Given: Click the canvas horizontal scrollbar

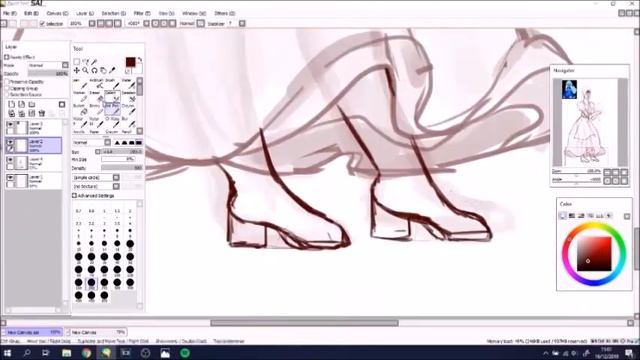Looking at the screenshot, I should 304,323.
